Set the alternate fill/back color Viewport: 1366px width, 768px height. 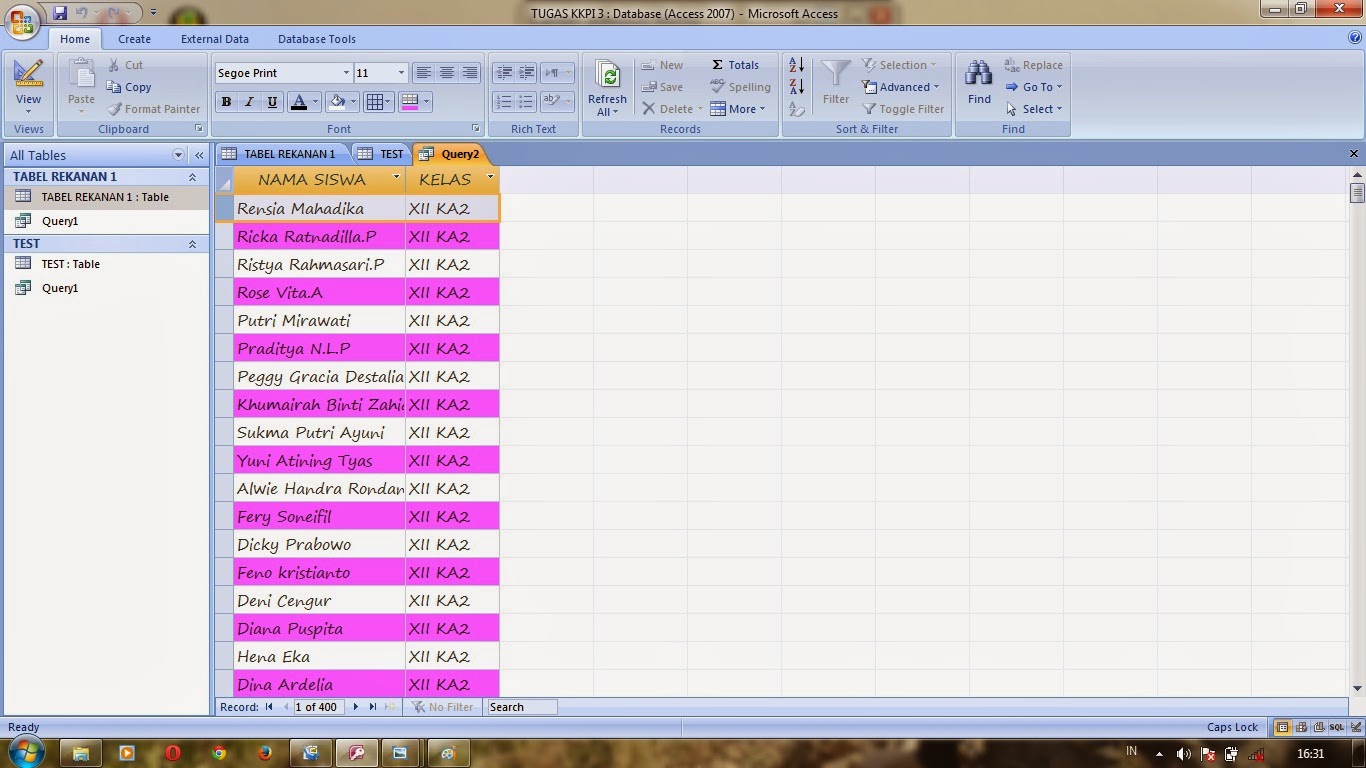409,101
